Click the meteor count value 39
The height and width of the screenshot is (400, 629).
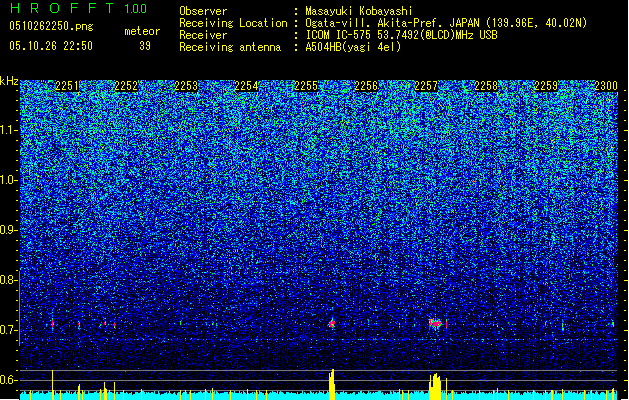pyautogui.click(x=145, y=46)
